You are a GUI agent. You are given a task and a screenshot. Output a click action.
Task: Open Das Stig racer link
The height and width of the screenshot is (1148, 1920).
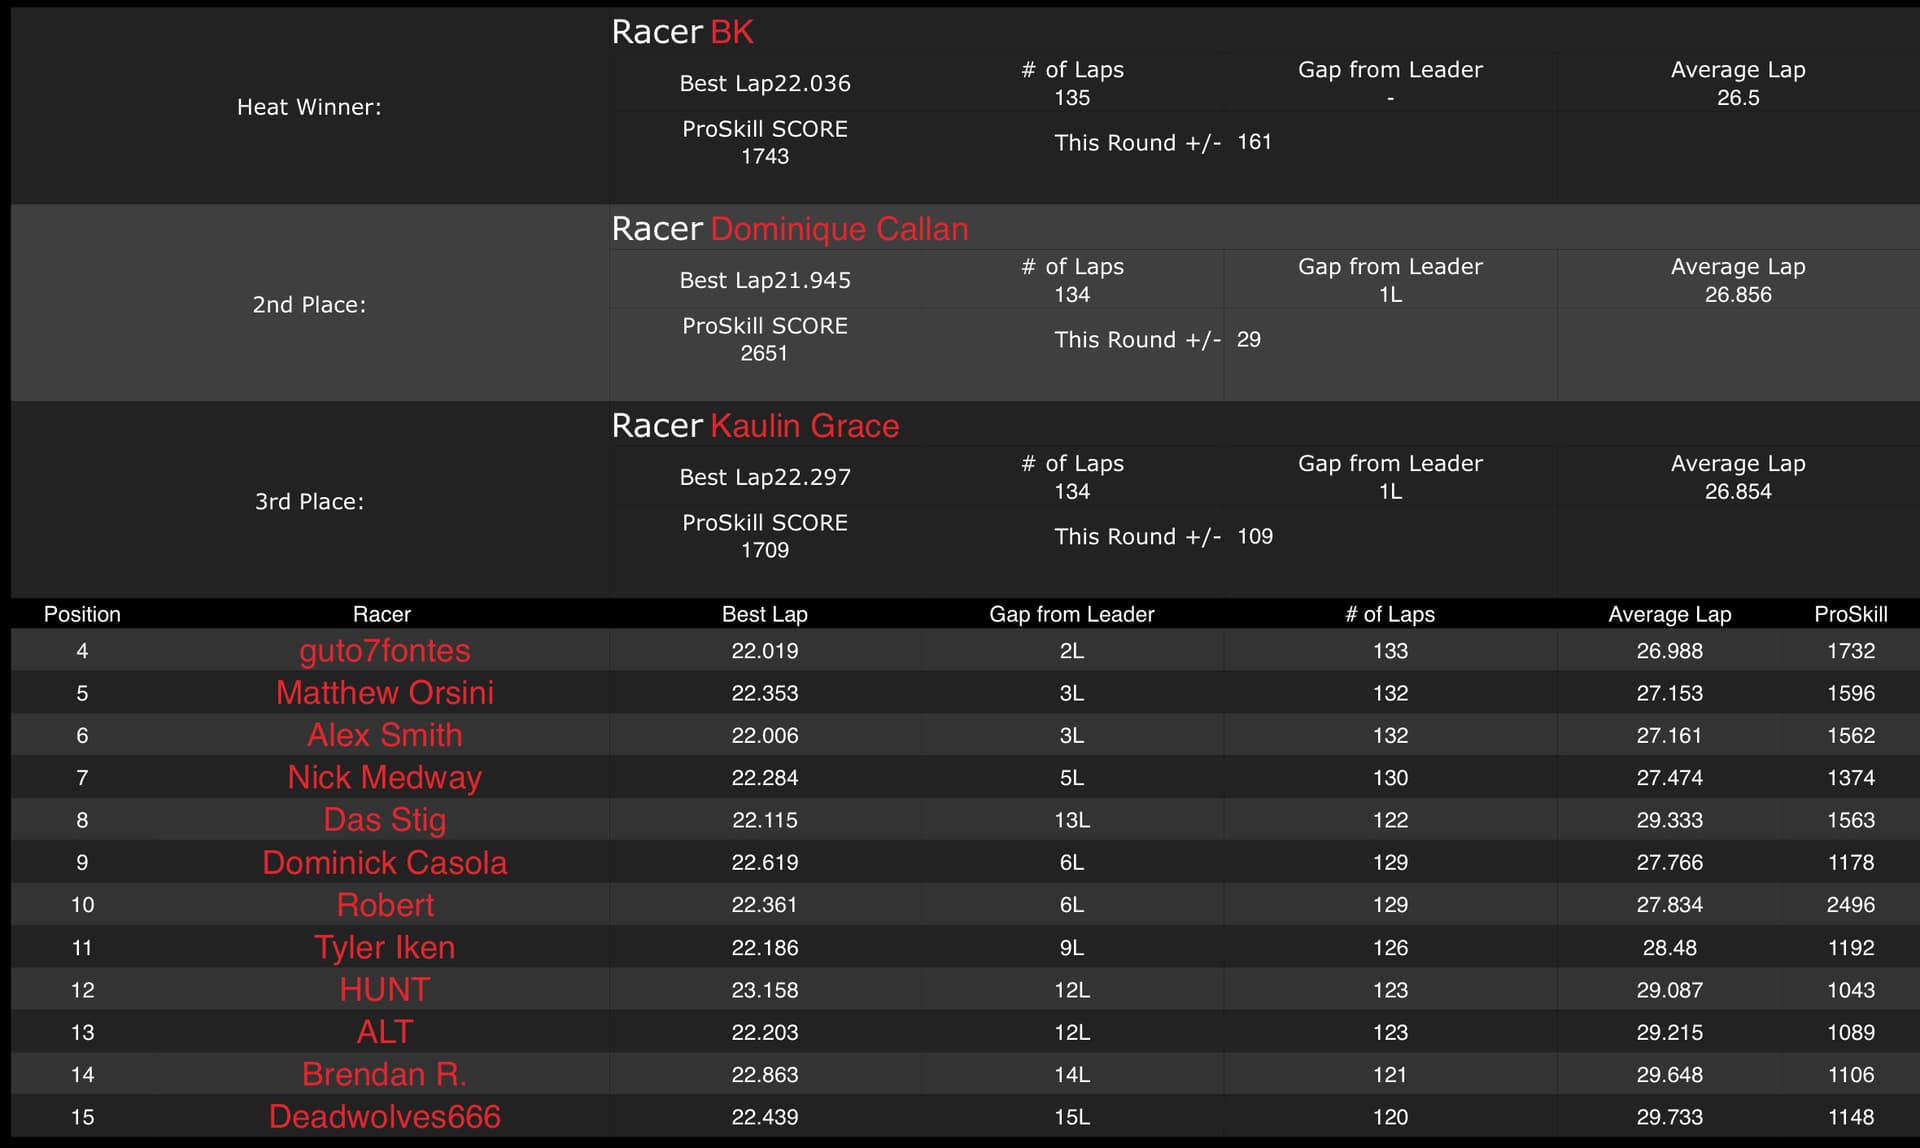(384, 820)
